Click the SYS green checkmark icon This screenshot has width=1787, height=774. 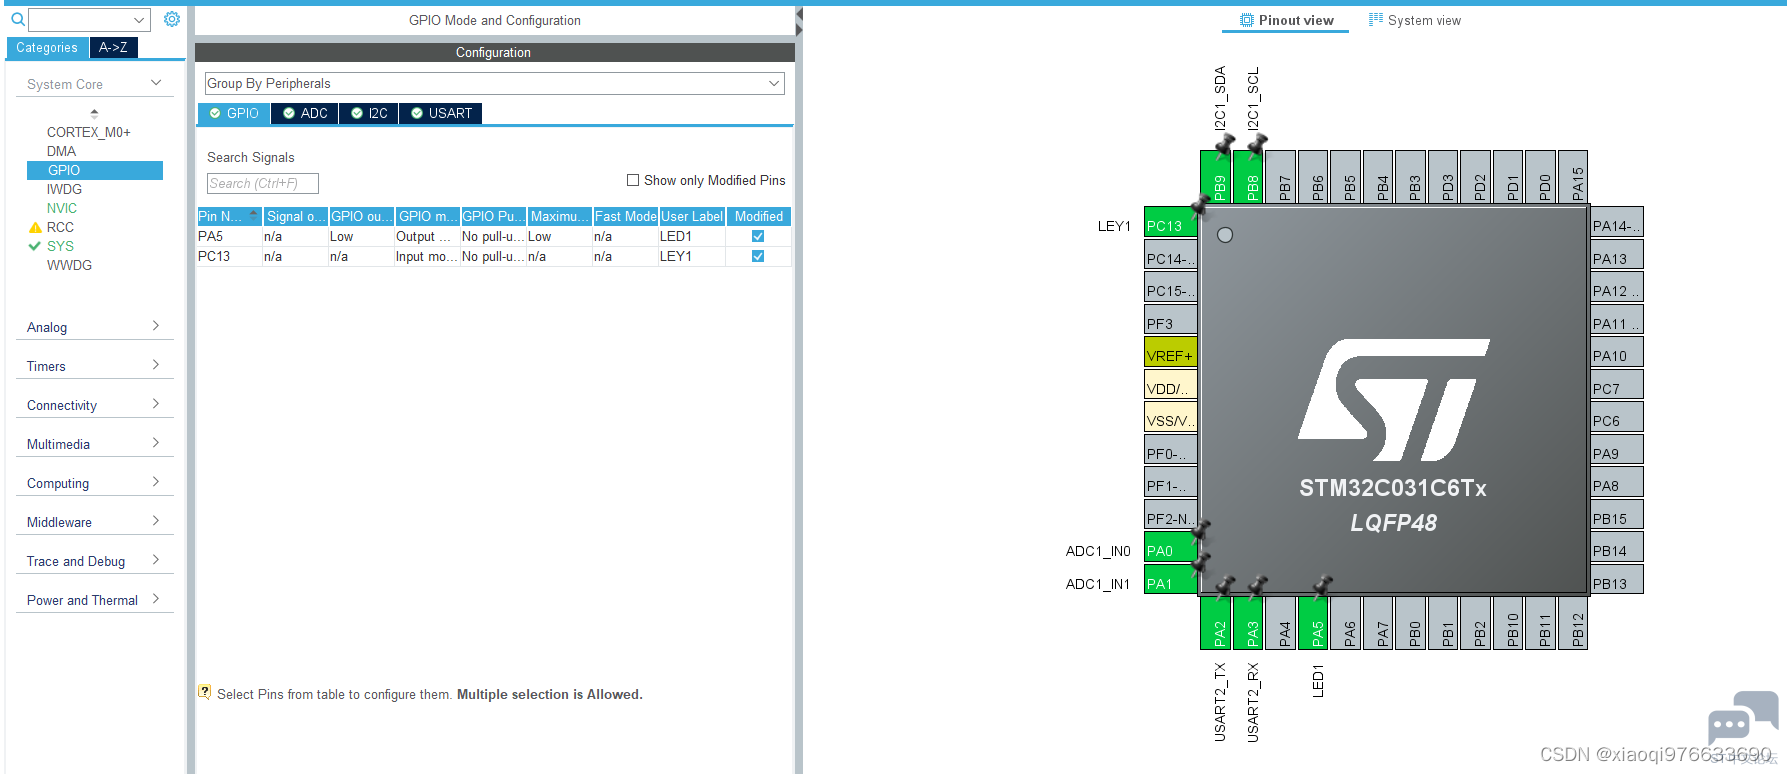coord(35,246)
